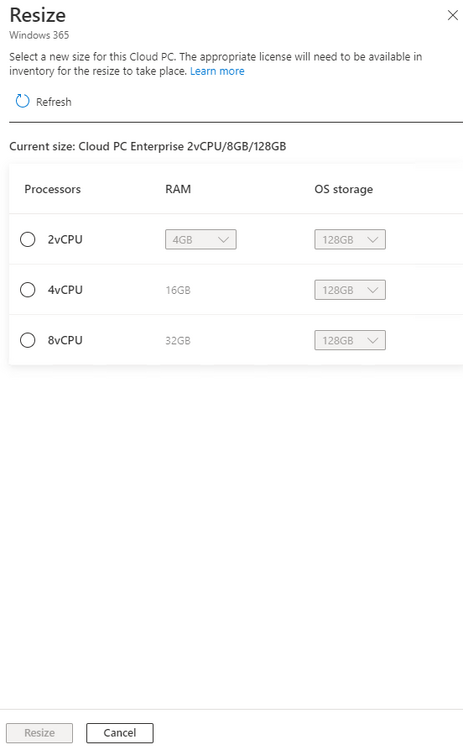This screenshot has width=463, height=750.
Task: Open 128GB storage dropdown for 4vCPU
Action: pyautogui.click(x=350, y=290)
